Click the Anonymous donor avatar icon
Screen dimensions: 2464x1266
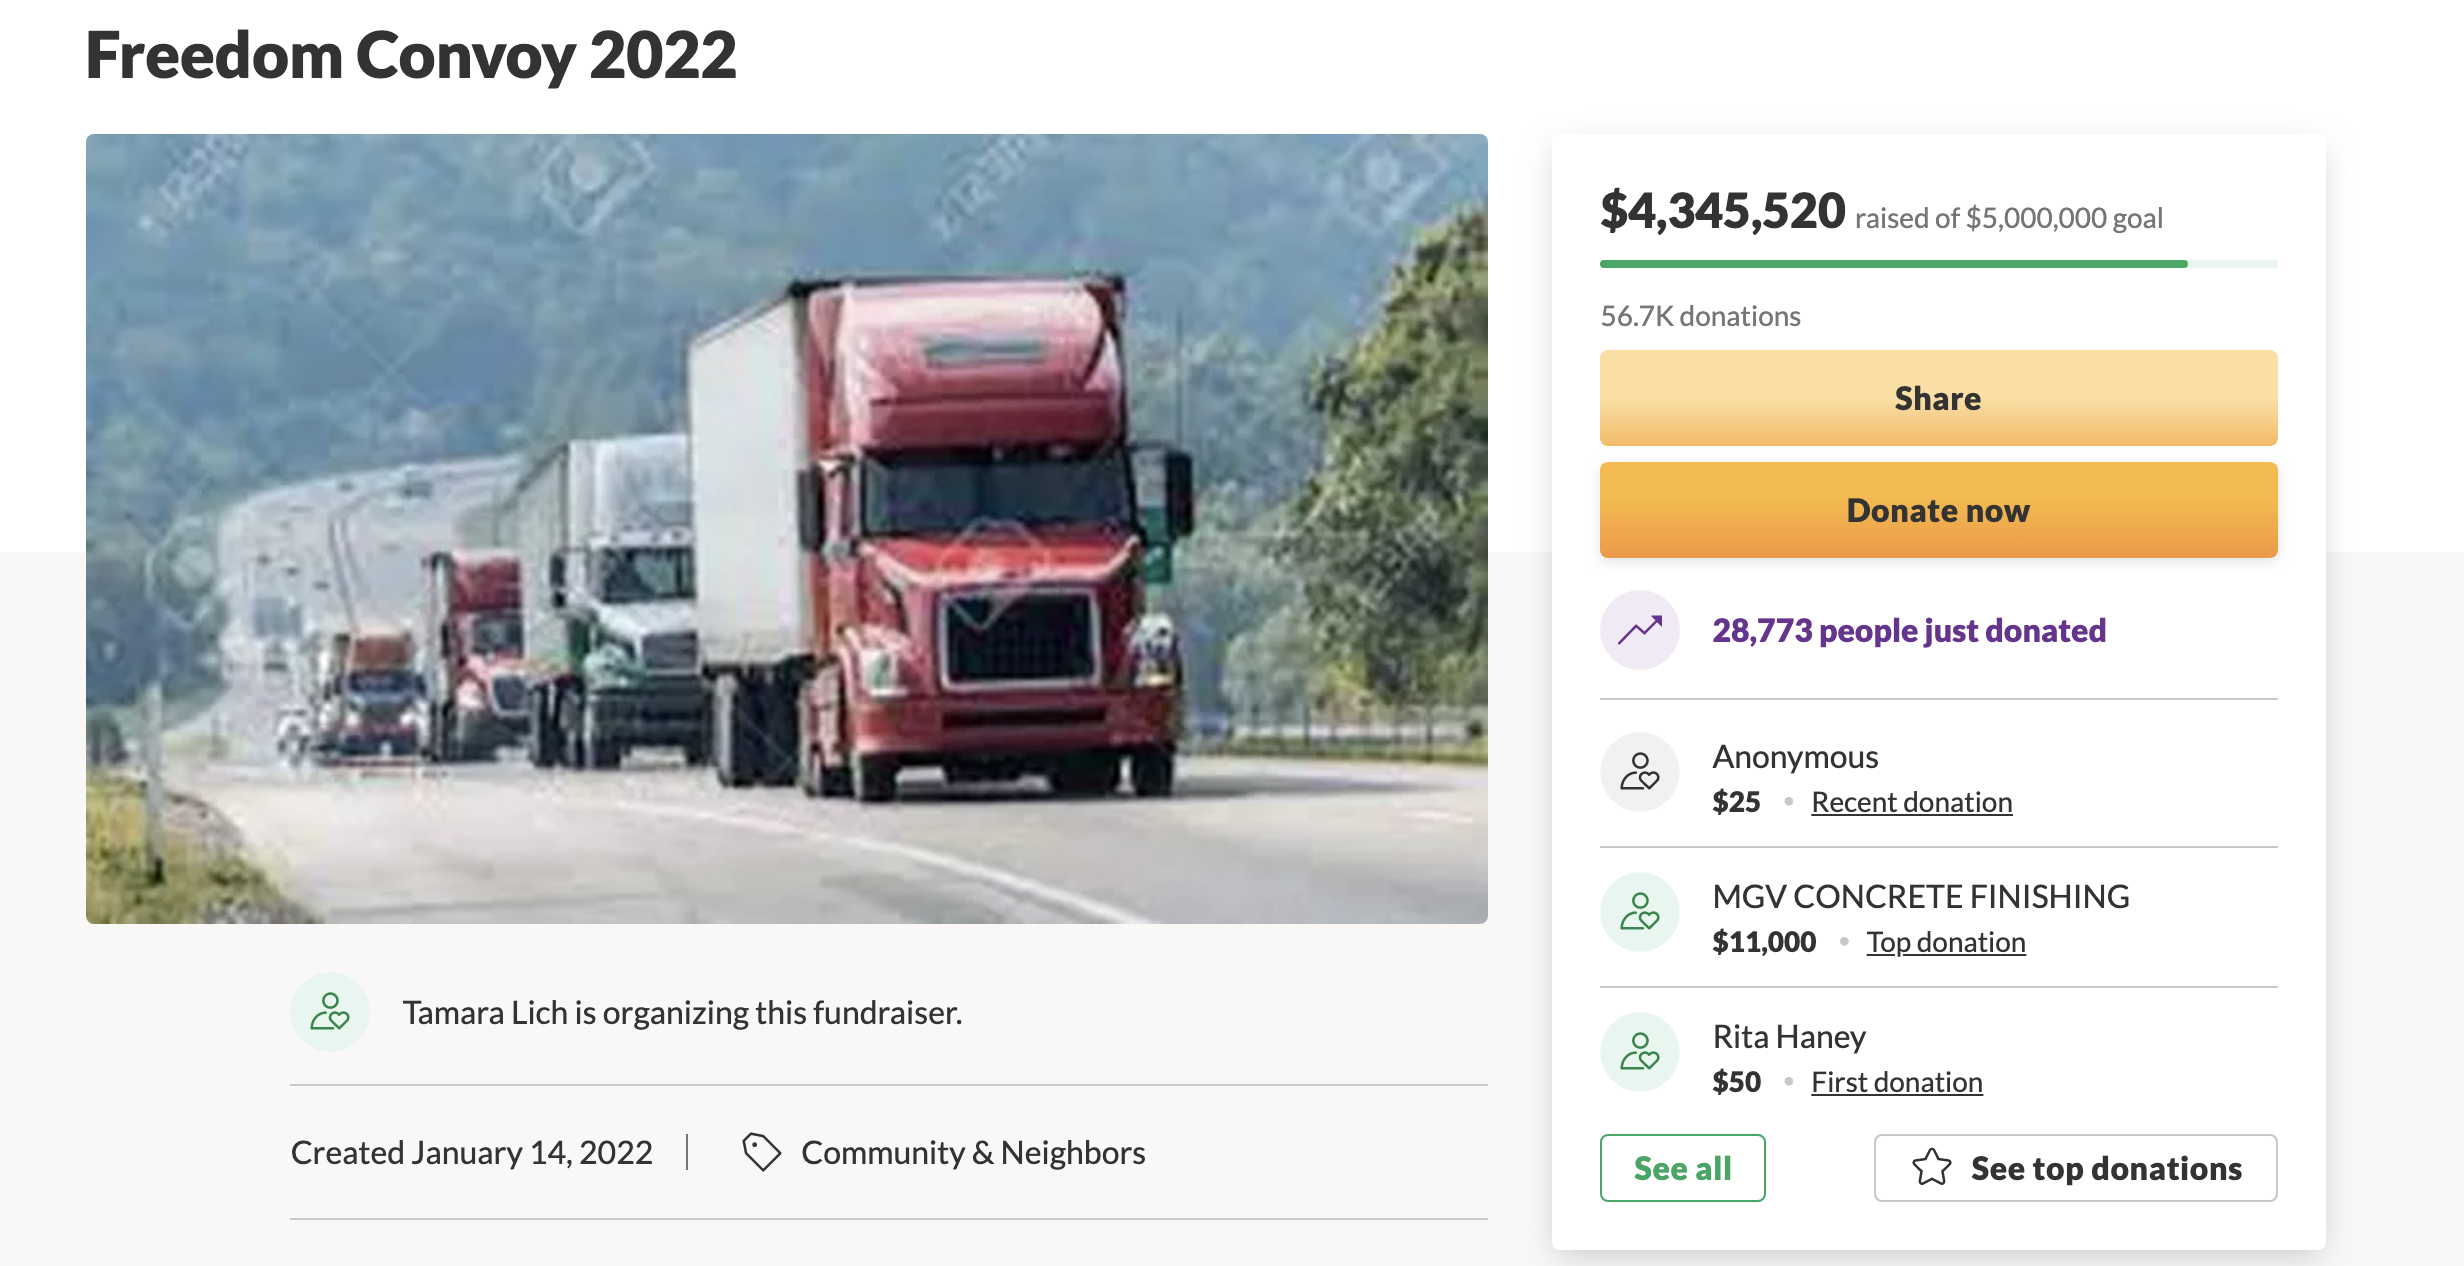(x=1640, y=772)
